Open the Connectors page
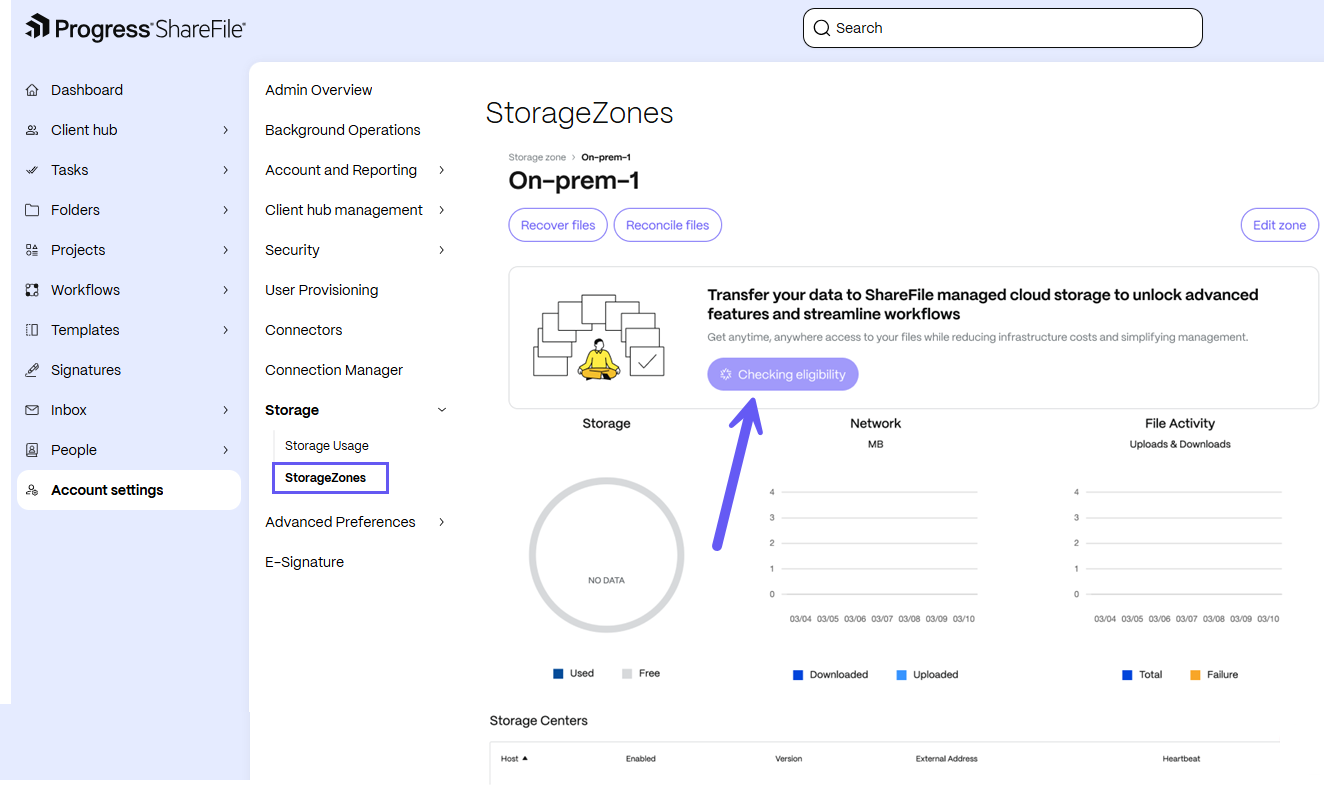Image resolution: width=1324 pixels, height=798 pixels. (x=303, y=330)
